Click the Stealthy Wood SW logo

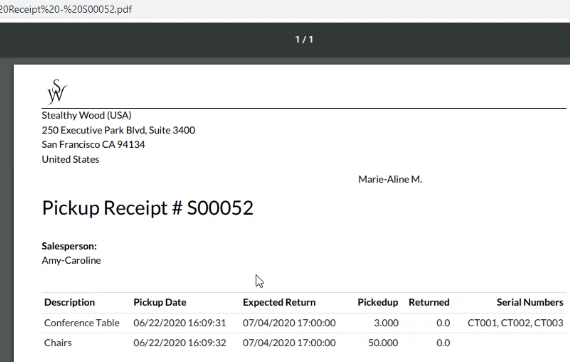tap(57, 91)
